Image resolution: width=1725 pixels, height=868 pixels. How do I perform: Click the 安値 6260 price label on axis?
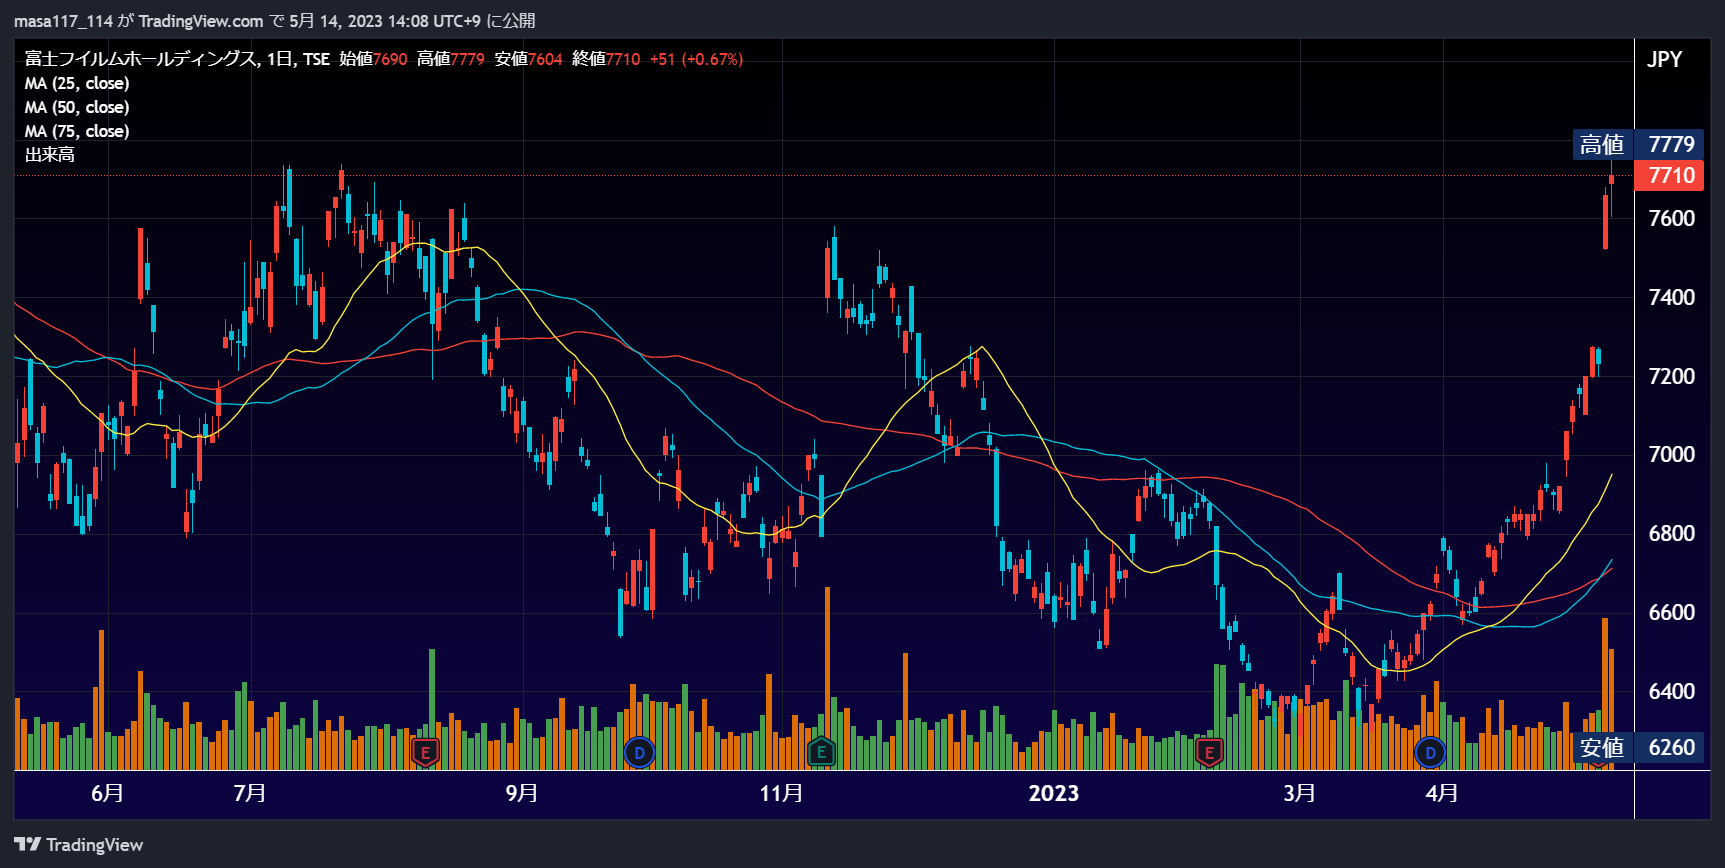pyautogui.click(x=1637, y=747)
